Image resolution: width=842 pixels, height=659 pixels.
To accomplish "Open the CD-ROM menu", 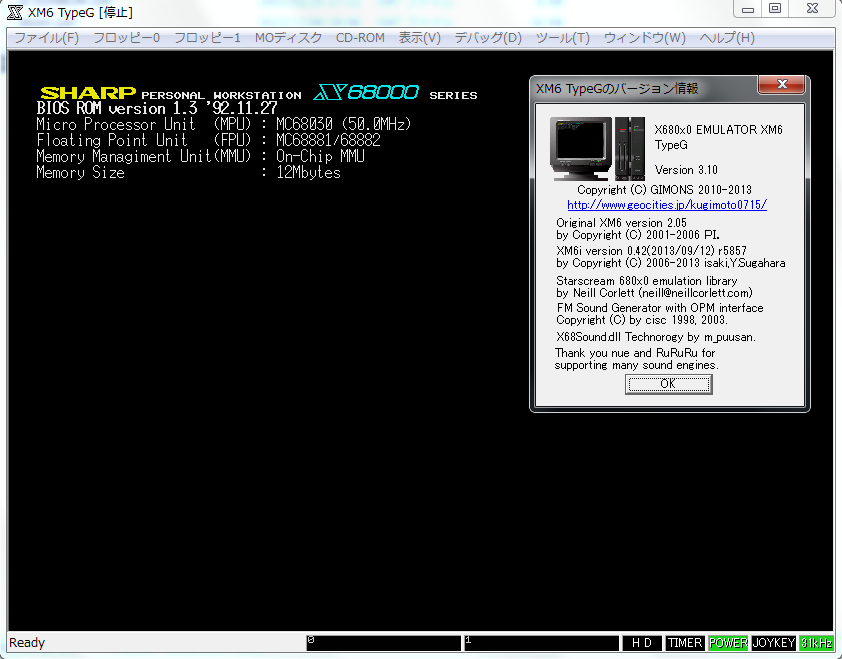I will (360, 38).
